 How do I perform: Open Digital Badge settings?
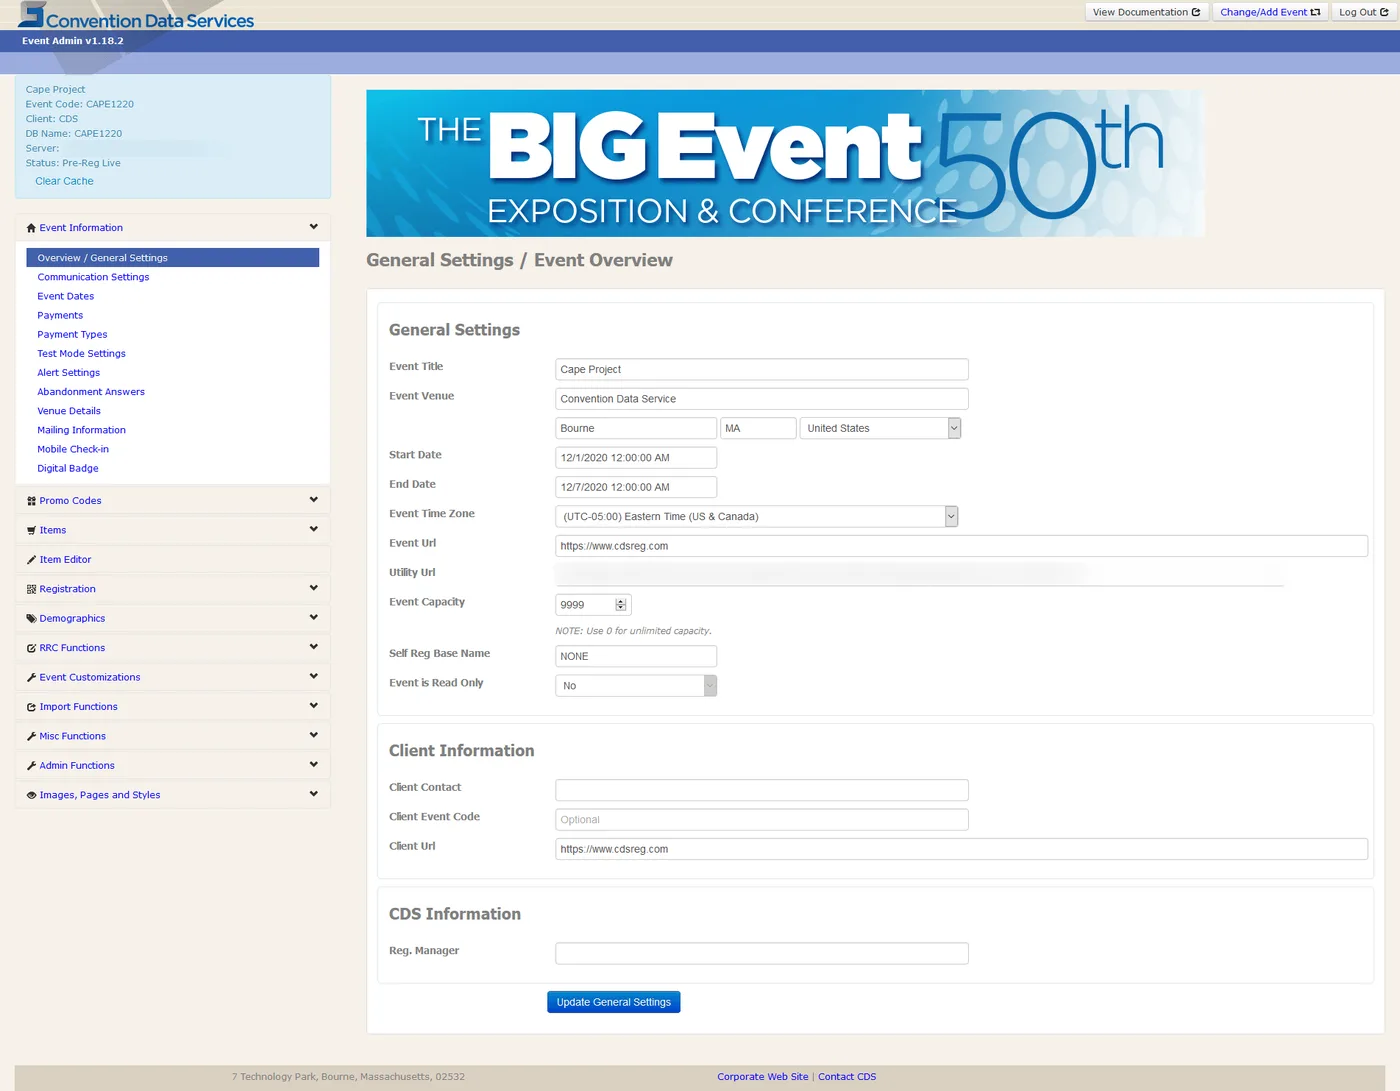click(x=68, y=468)
